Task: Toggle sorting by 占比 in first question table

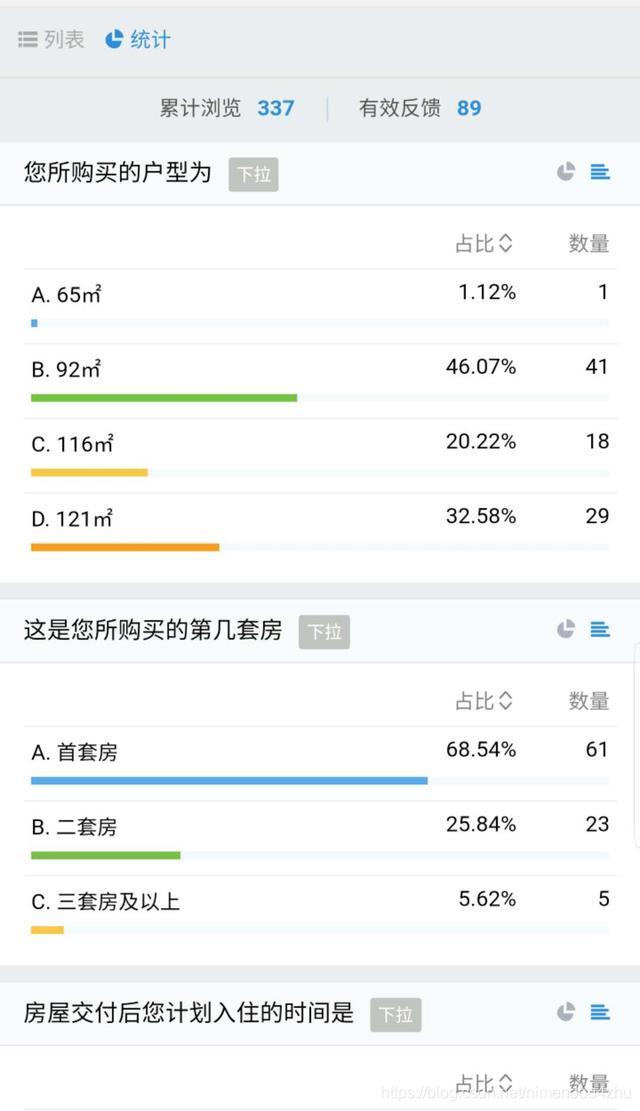Action: point(484,243)
